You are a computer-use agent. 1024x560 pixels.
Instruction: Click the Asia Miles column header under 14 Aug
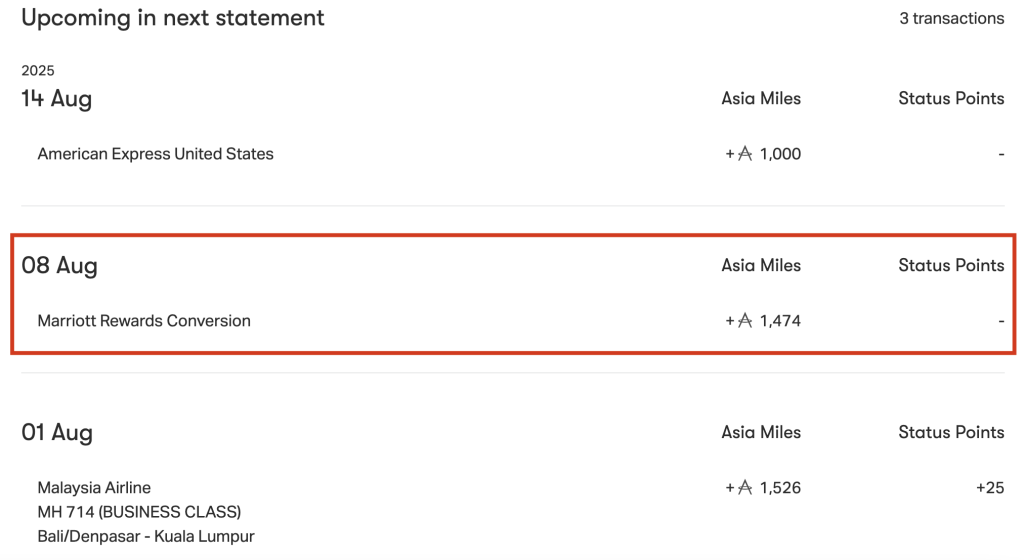point(761,99)
